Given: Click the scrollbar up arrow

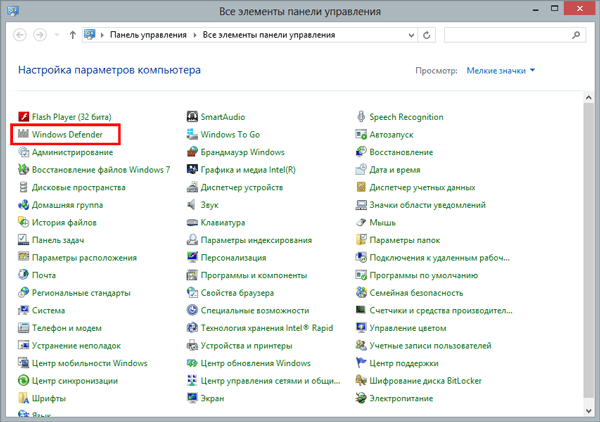Looking at the screenshot, I should (589, 97).
